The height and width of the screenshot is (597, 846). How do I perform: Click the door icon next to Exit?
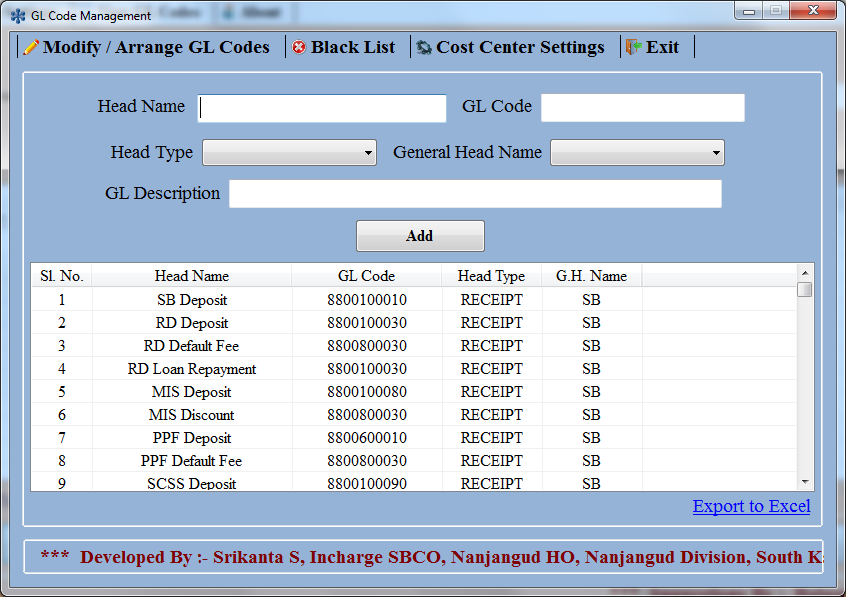pos(635,46)
